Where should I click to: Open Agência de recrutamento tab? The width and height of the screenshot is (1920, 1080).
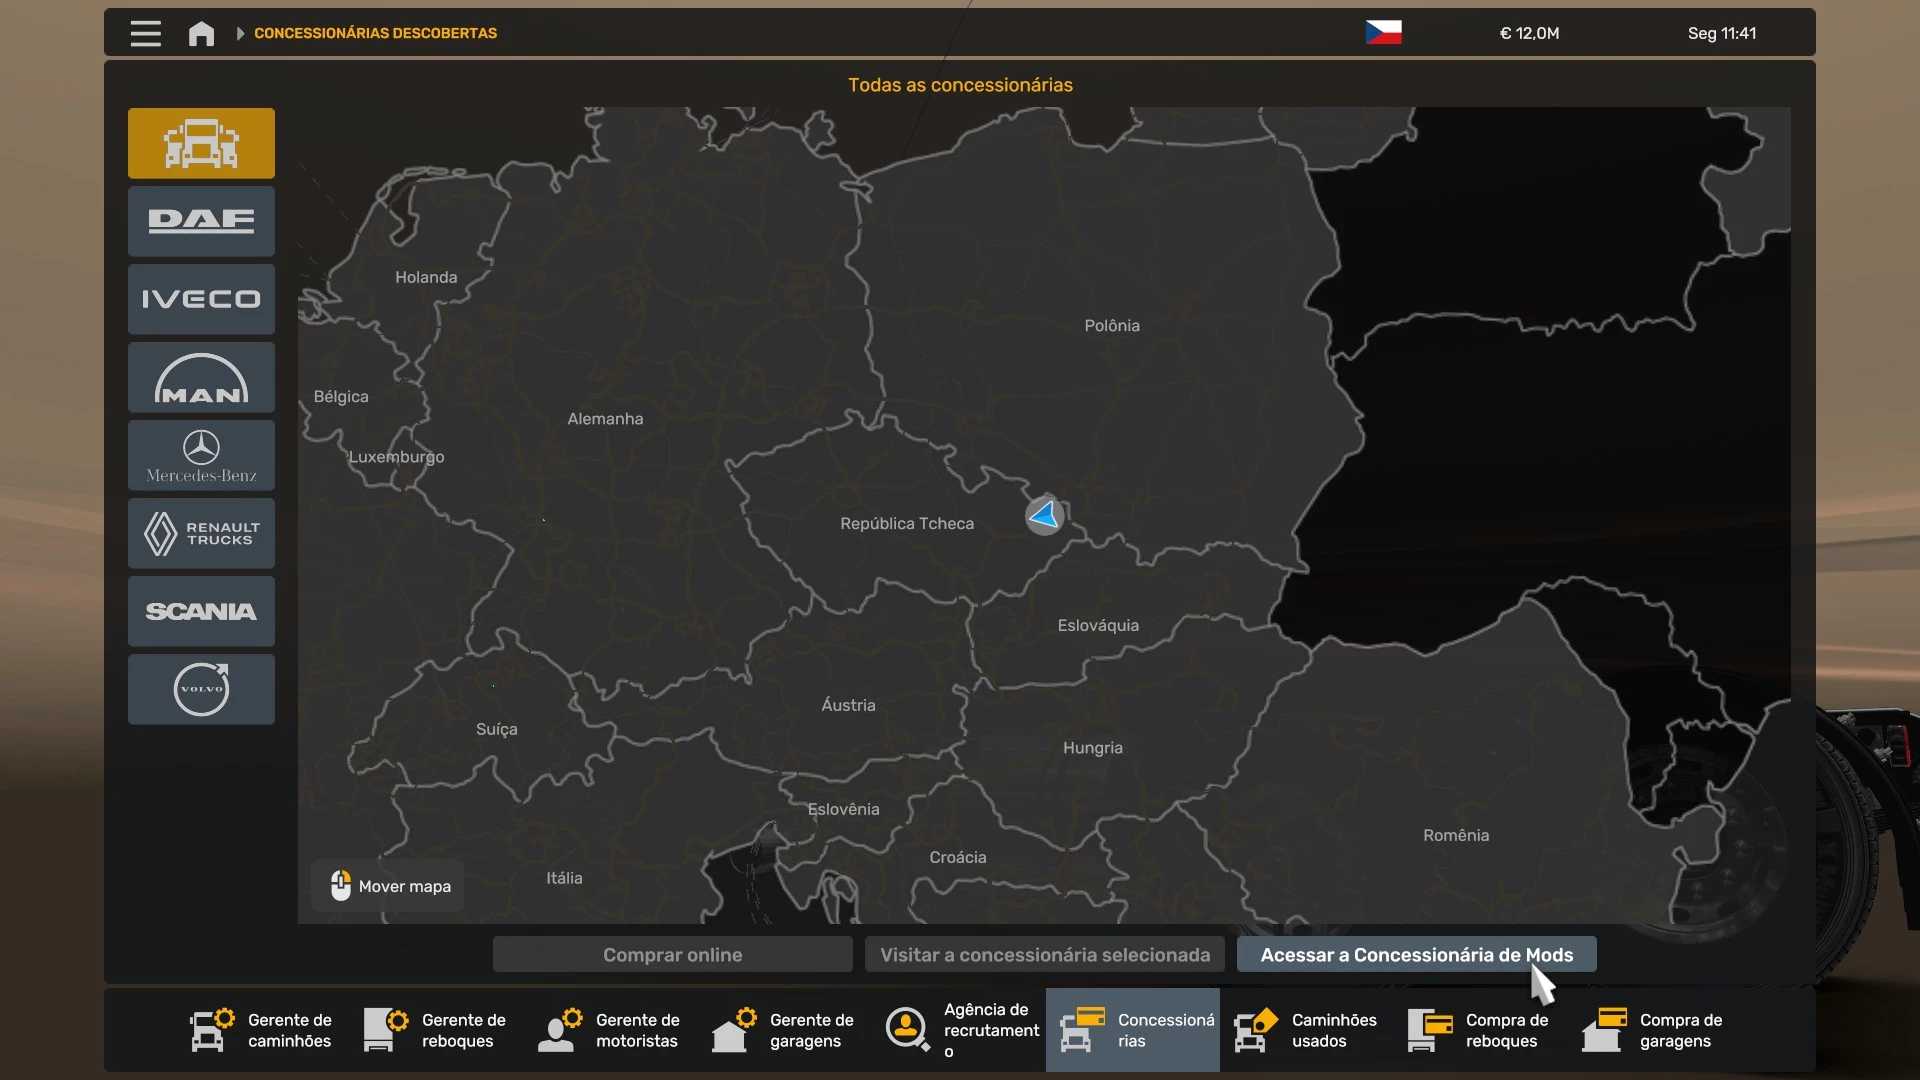962,1030
